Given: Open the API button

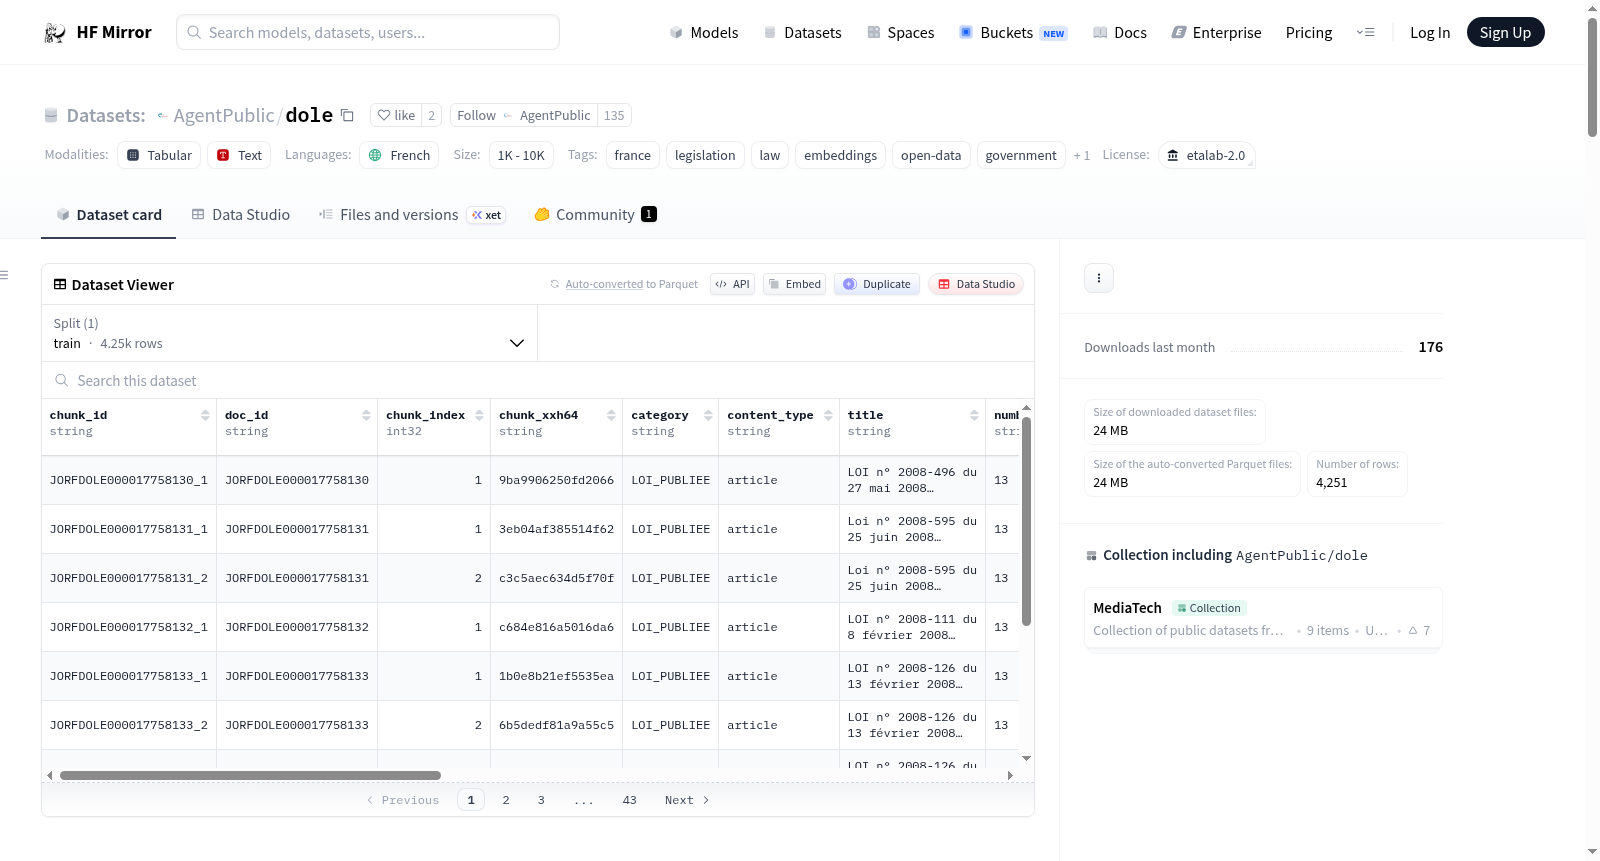Looking at the screenshot, I should (x=732, y=284).
